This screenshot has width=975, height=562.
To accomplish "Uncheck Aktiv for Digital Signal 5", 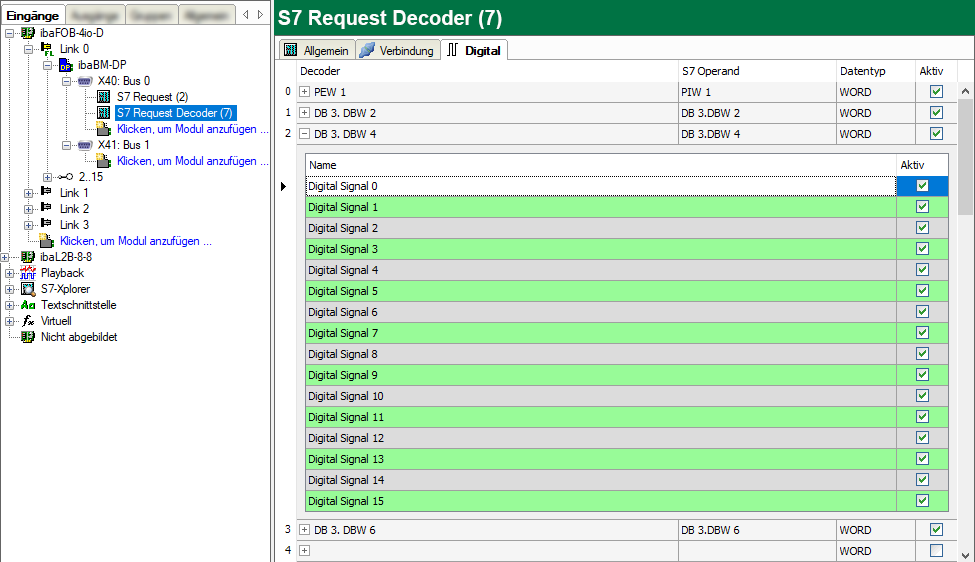I will coord(922,291).
